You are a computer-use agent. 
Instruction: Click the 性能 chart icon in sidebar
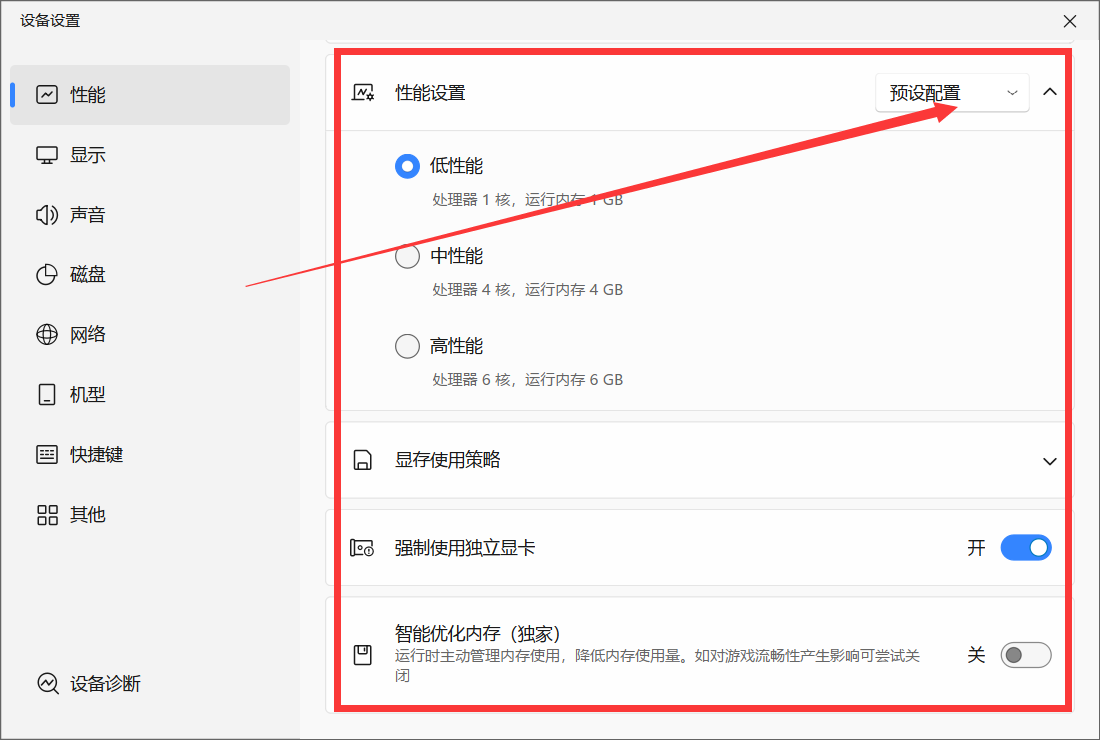[x=47, y=95]
